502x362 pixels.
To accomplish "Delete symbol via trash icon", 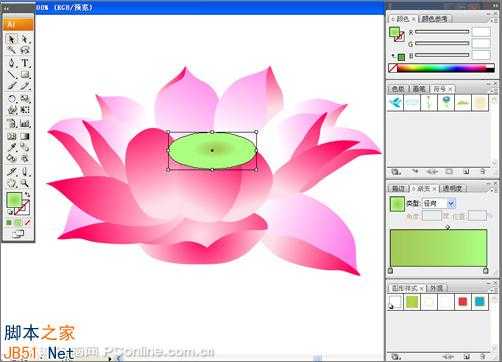I will [x=482, y=172].
